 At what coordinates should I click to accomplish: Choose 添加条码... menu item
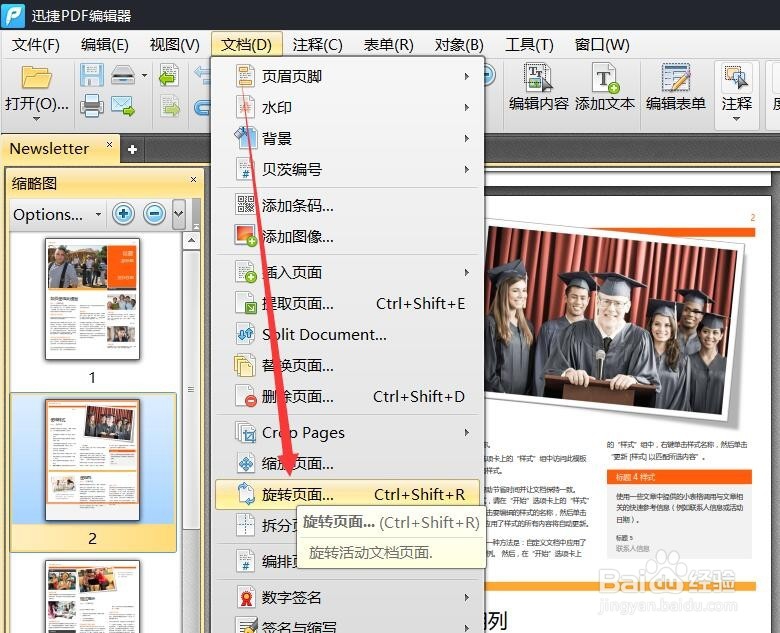349,205
